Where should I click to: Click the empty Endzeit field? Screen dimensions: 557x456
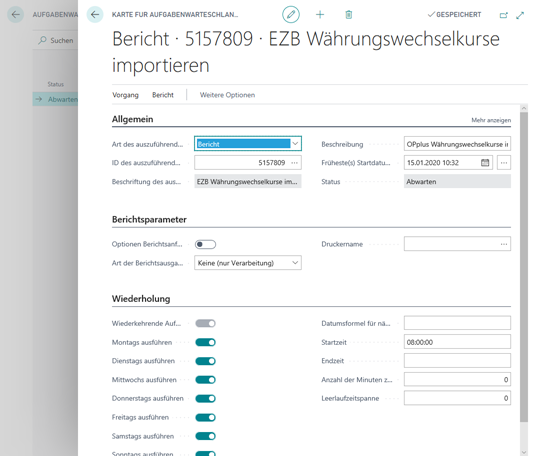click(457, 360)
